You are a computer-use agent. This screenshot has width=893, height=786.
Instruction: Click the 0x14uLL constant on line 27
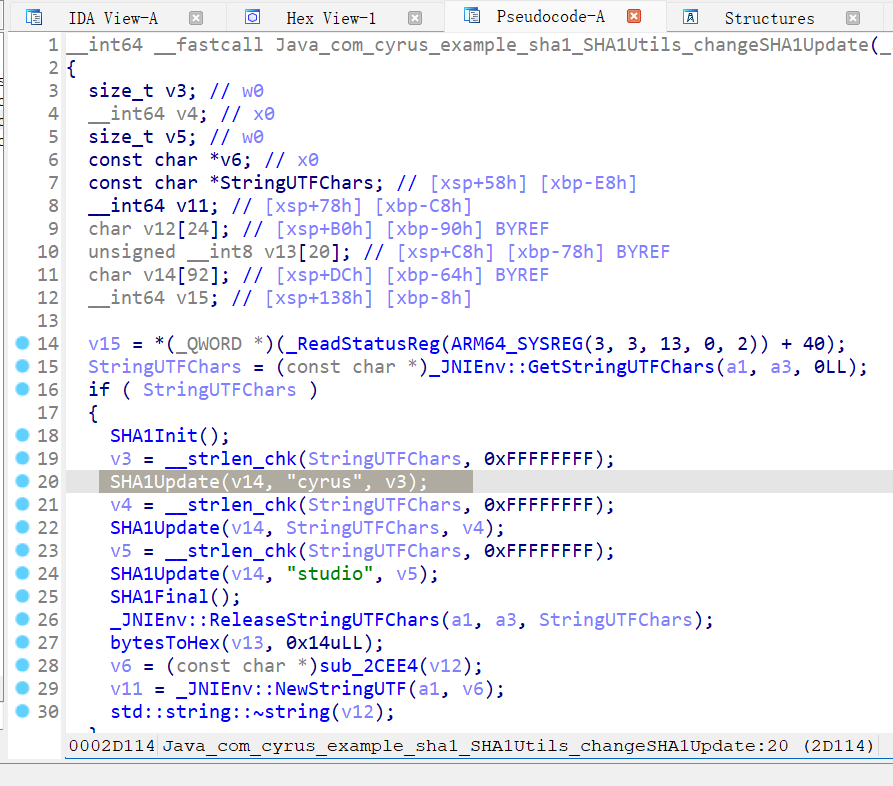pos(324,642)
